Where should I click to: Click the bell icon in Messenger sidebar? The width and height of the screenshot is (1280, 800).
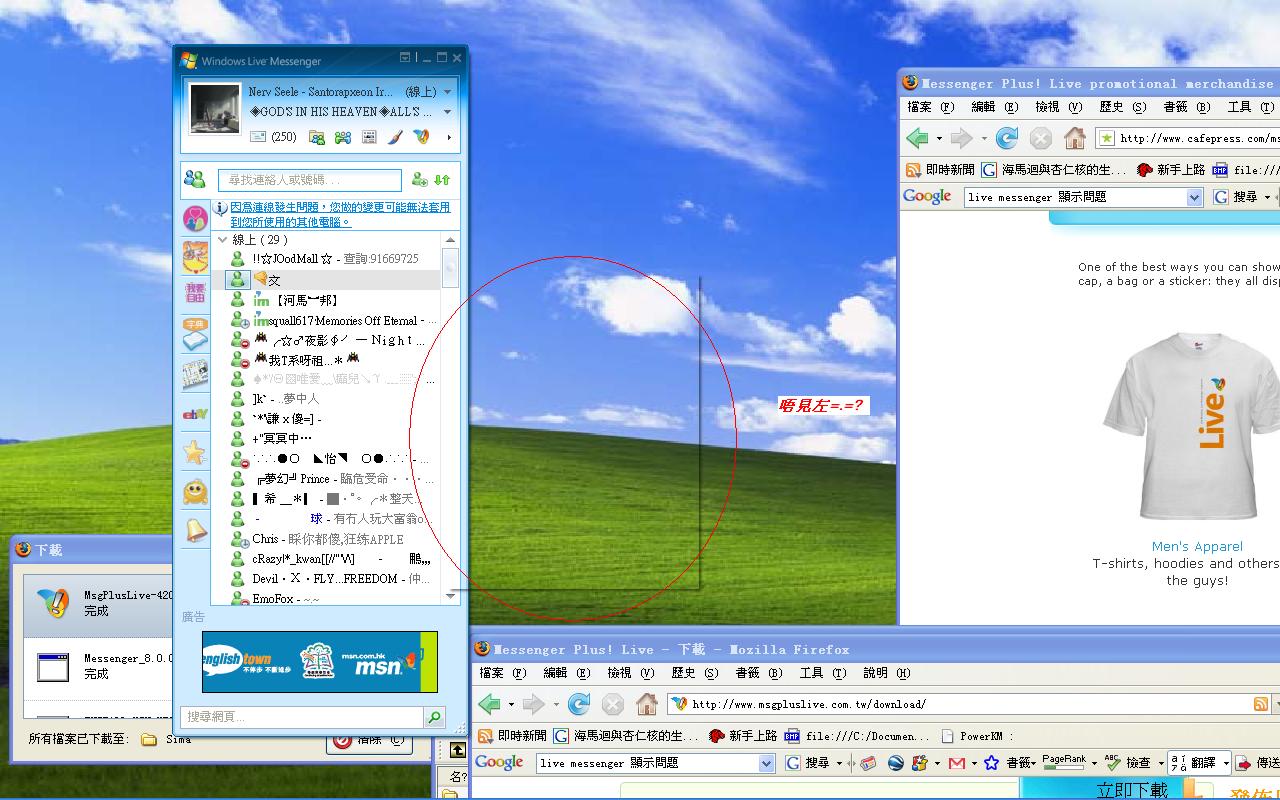click(x=195, y=530)
